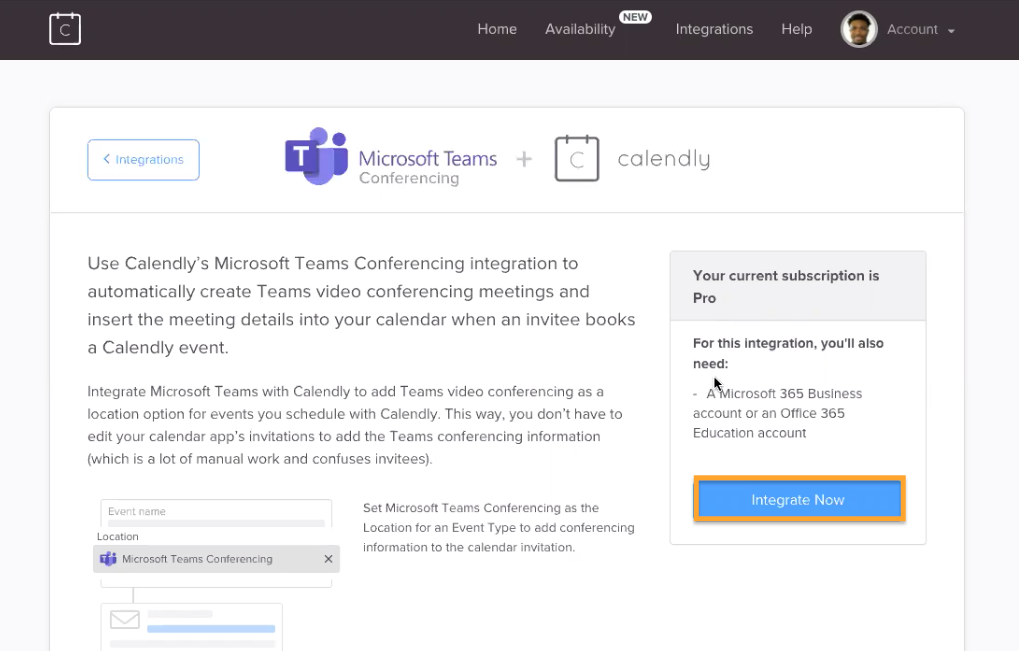Click the Microsoft Teams logo icon

point(316,157)
